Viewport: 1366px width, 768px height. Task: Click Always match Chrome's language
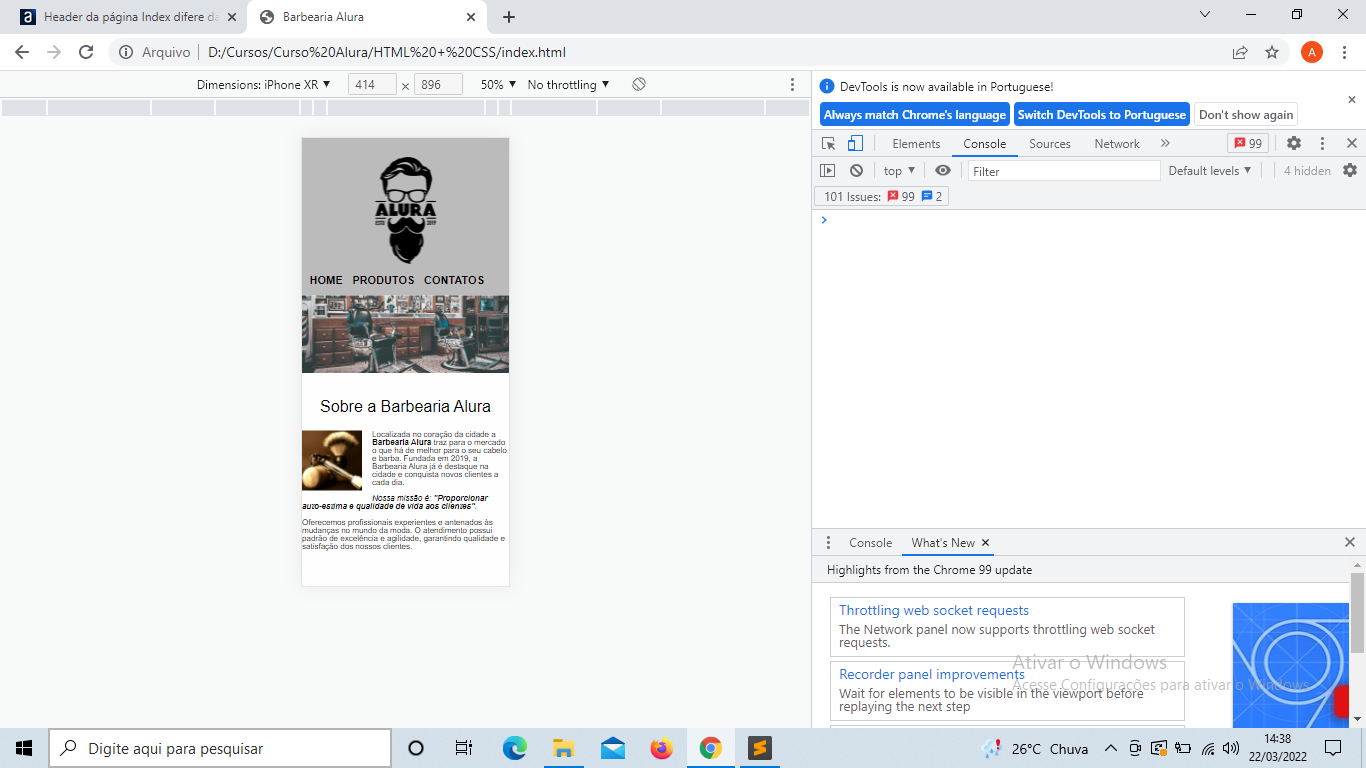(915, 115)
